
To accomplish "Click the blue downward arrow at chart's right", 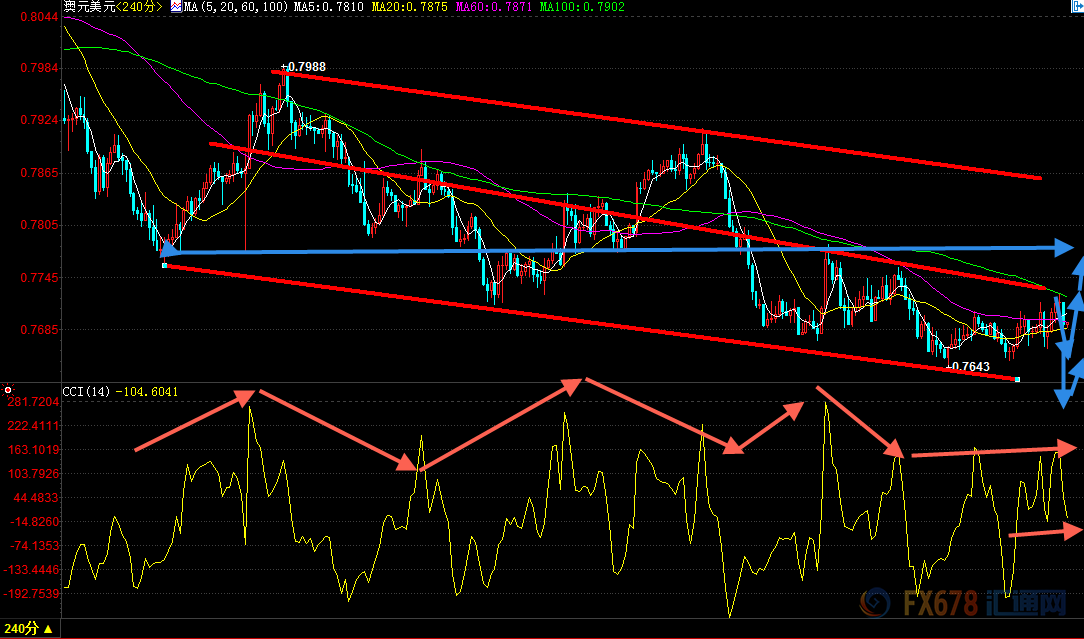I will pos(1063,396).
